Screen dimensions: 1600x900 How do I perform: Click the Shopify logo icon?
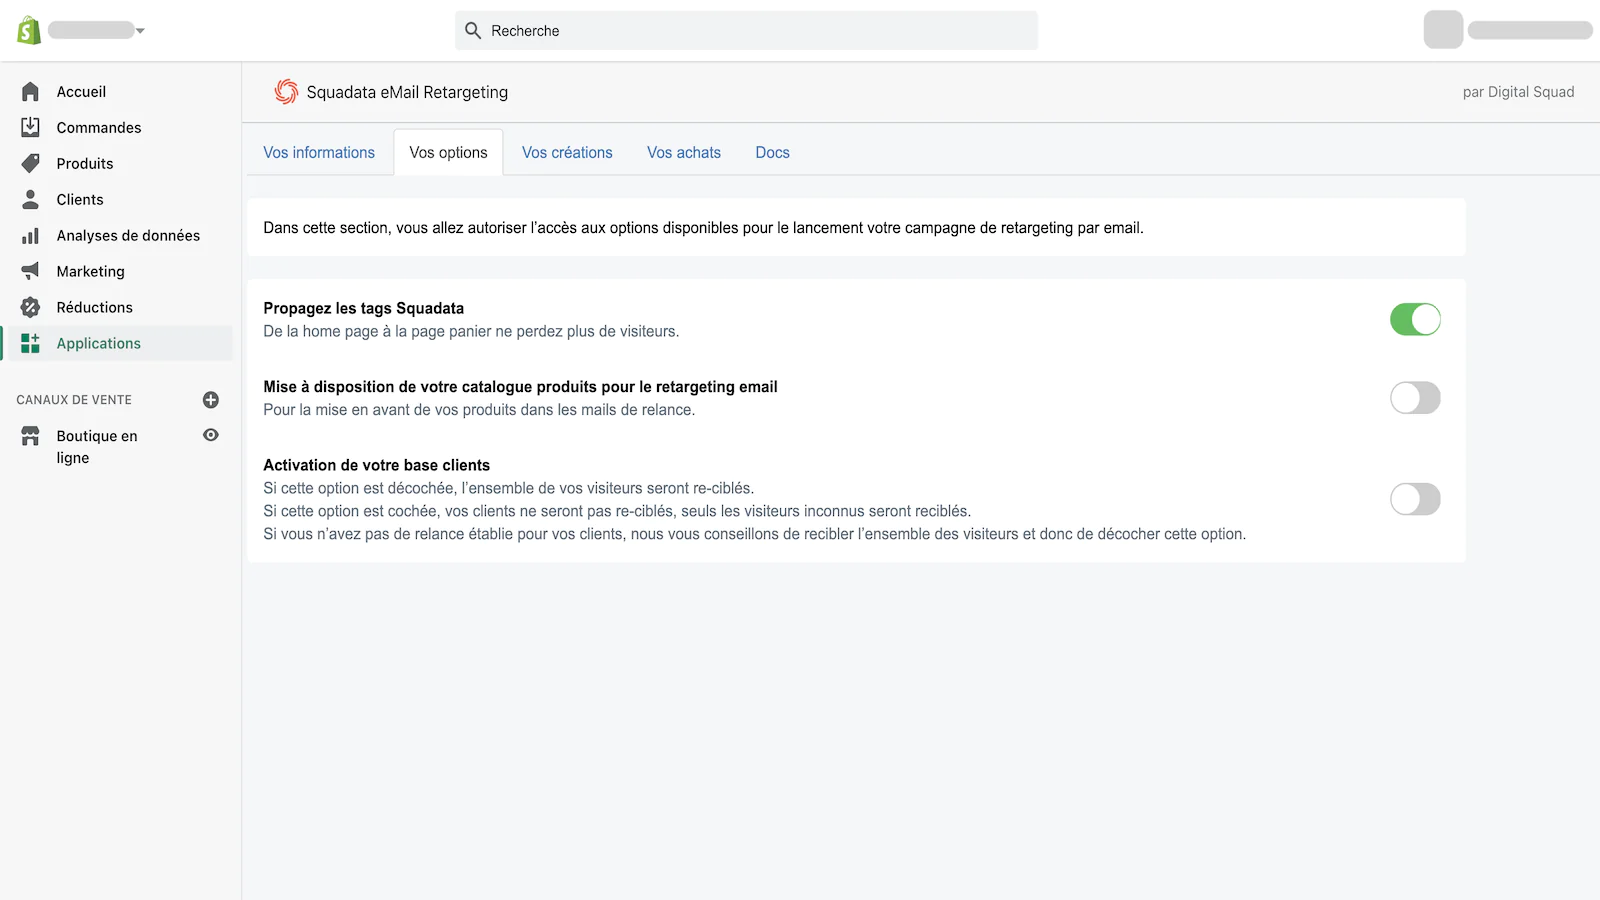[29, 30]
